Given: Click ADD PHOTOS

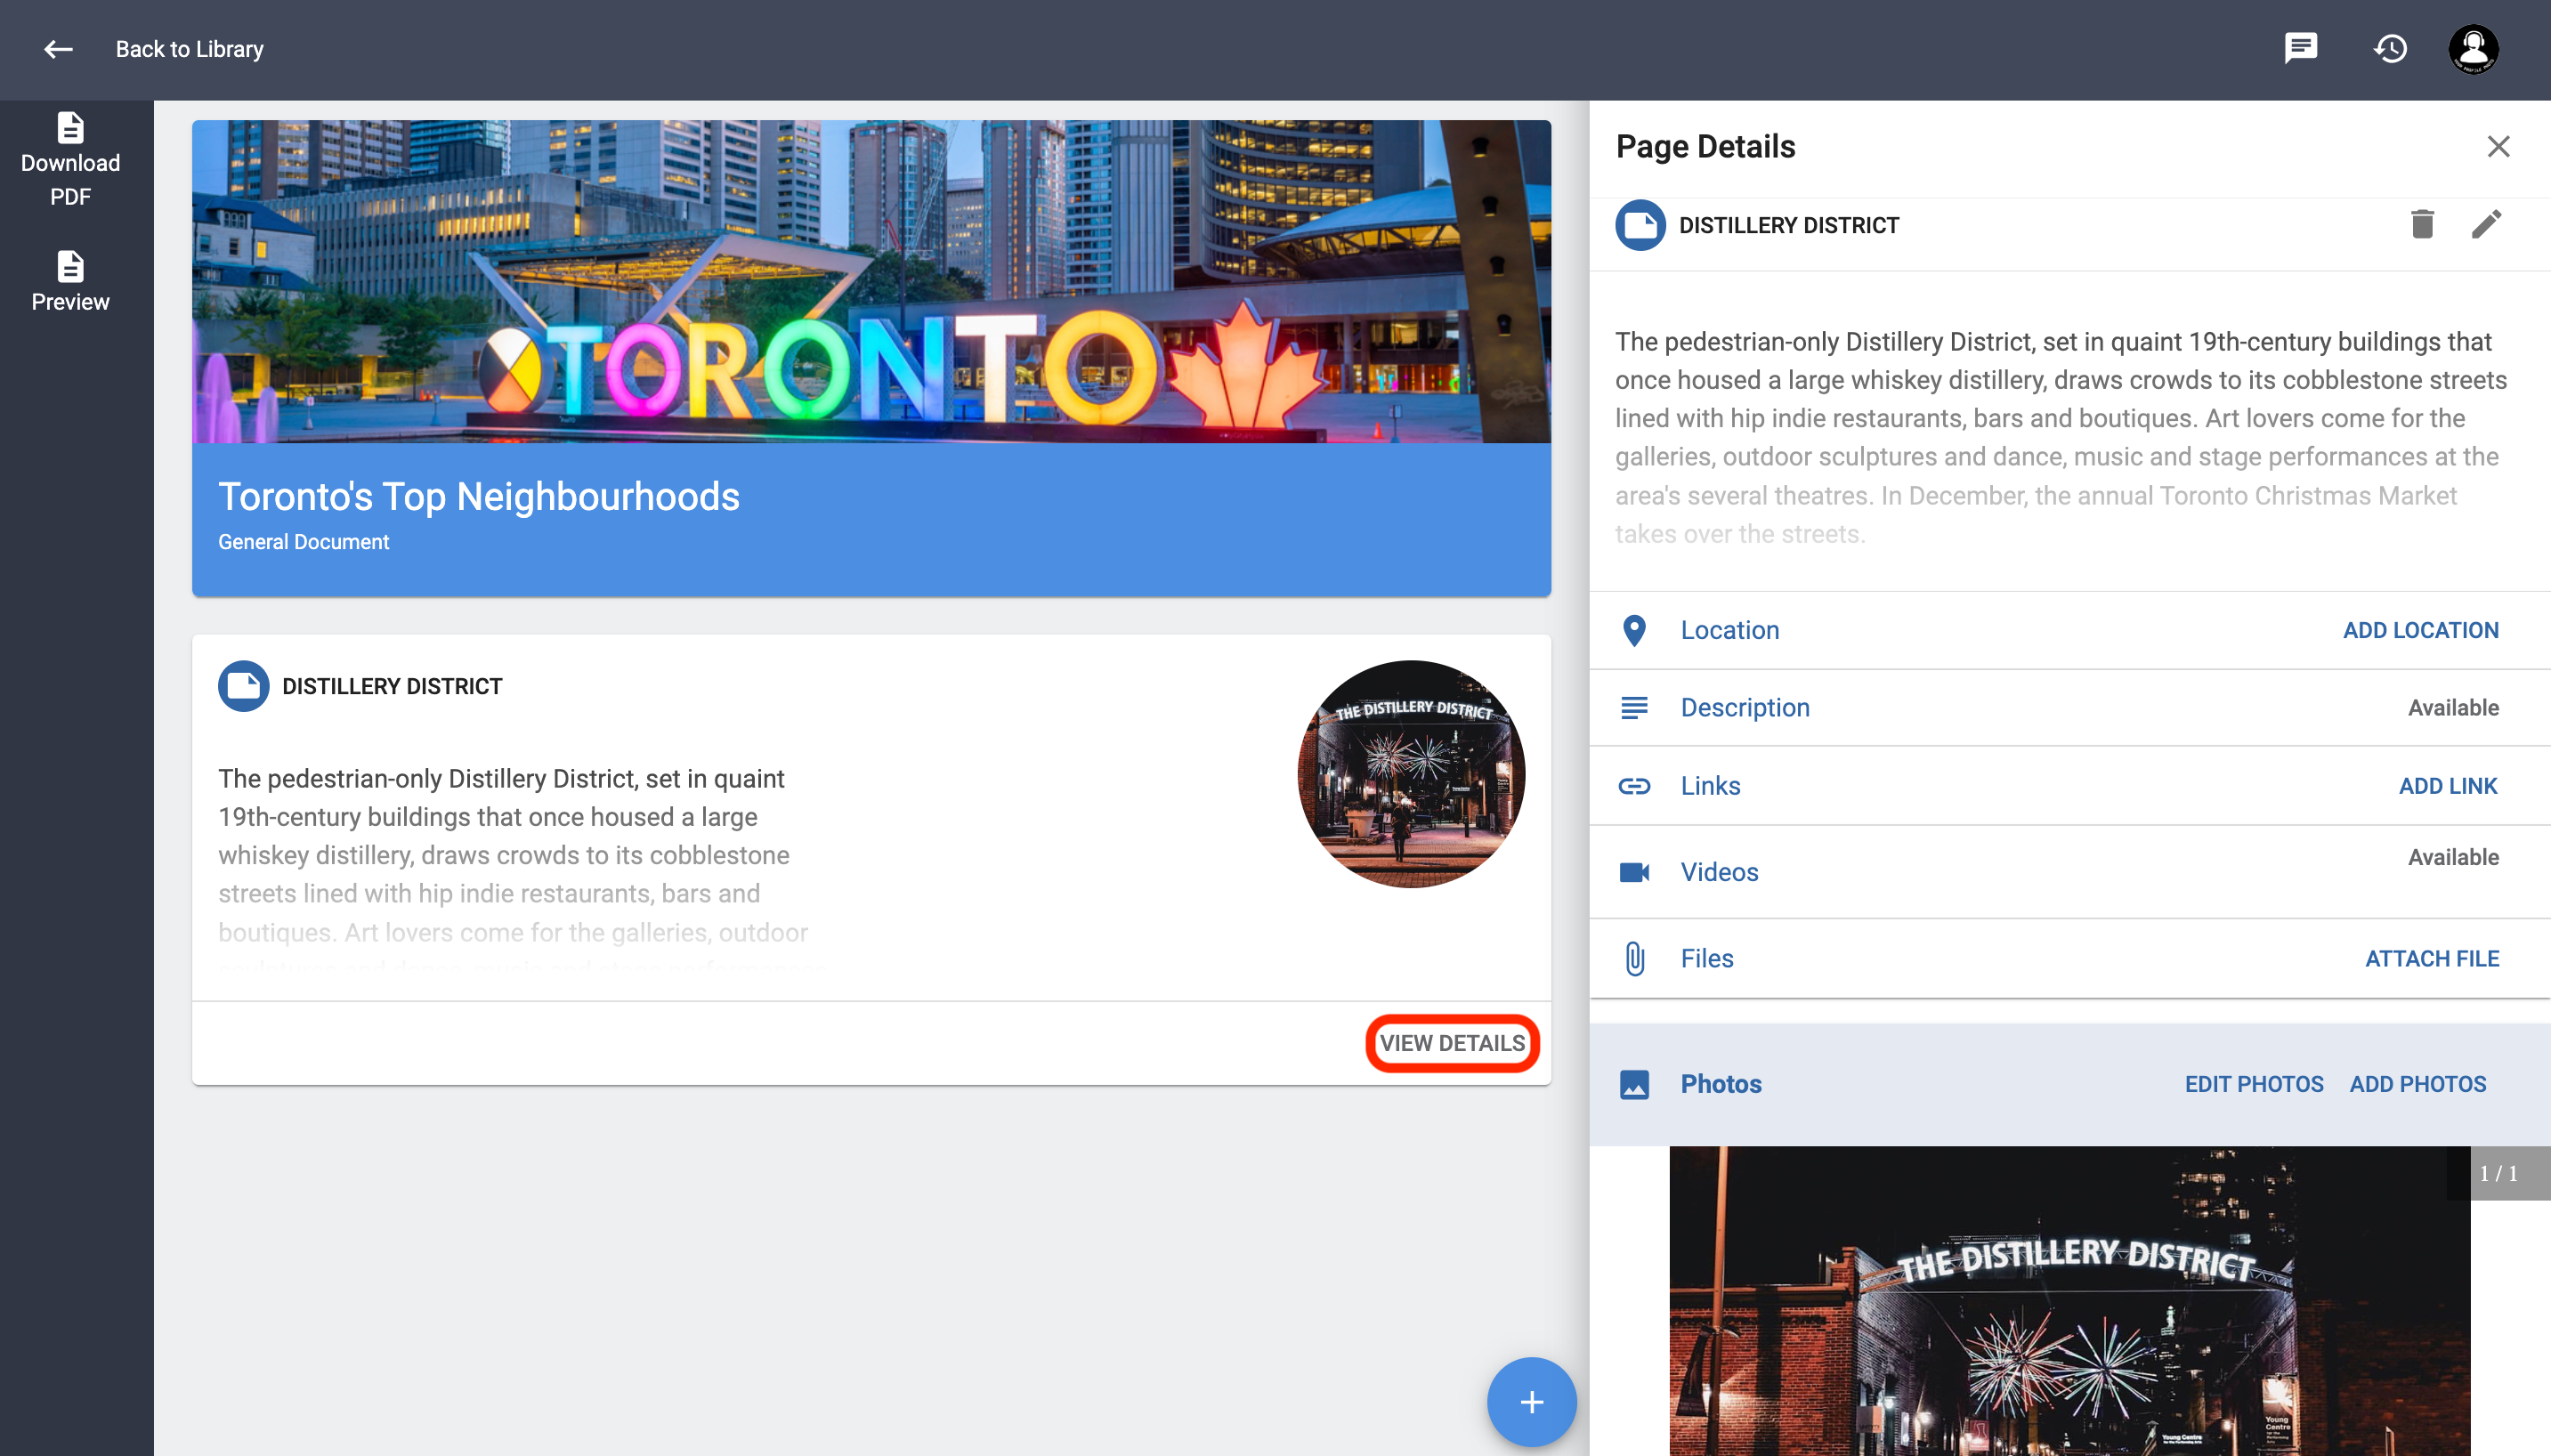Looking at the screenshot, I should (x=2417, y=1084).
